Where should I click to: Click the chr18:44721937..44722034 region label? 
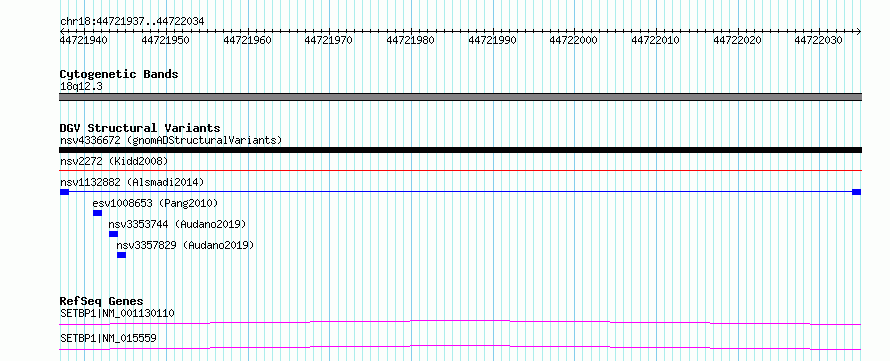pyautogui.click(x=132, y=21)
